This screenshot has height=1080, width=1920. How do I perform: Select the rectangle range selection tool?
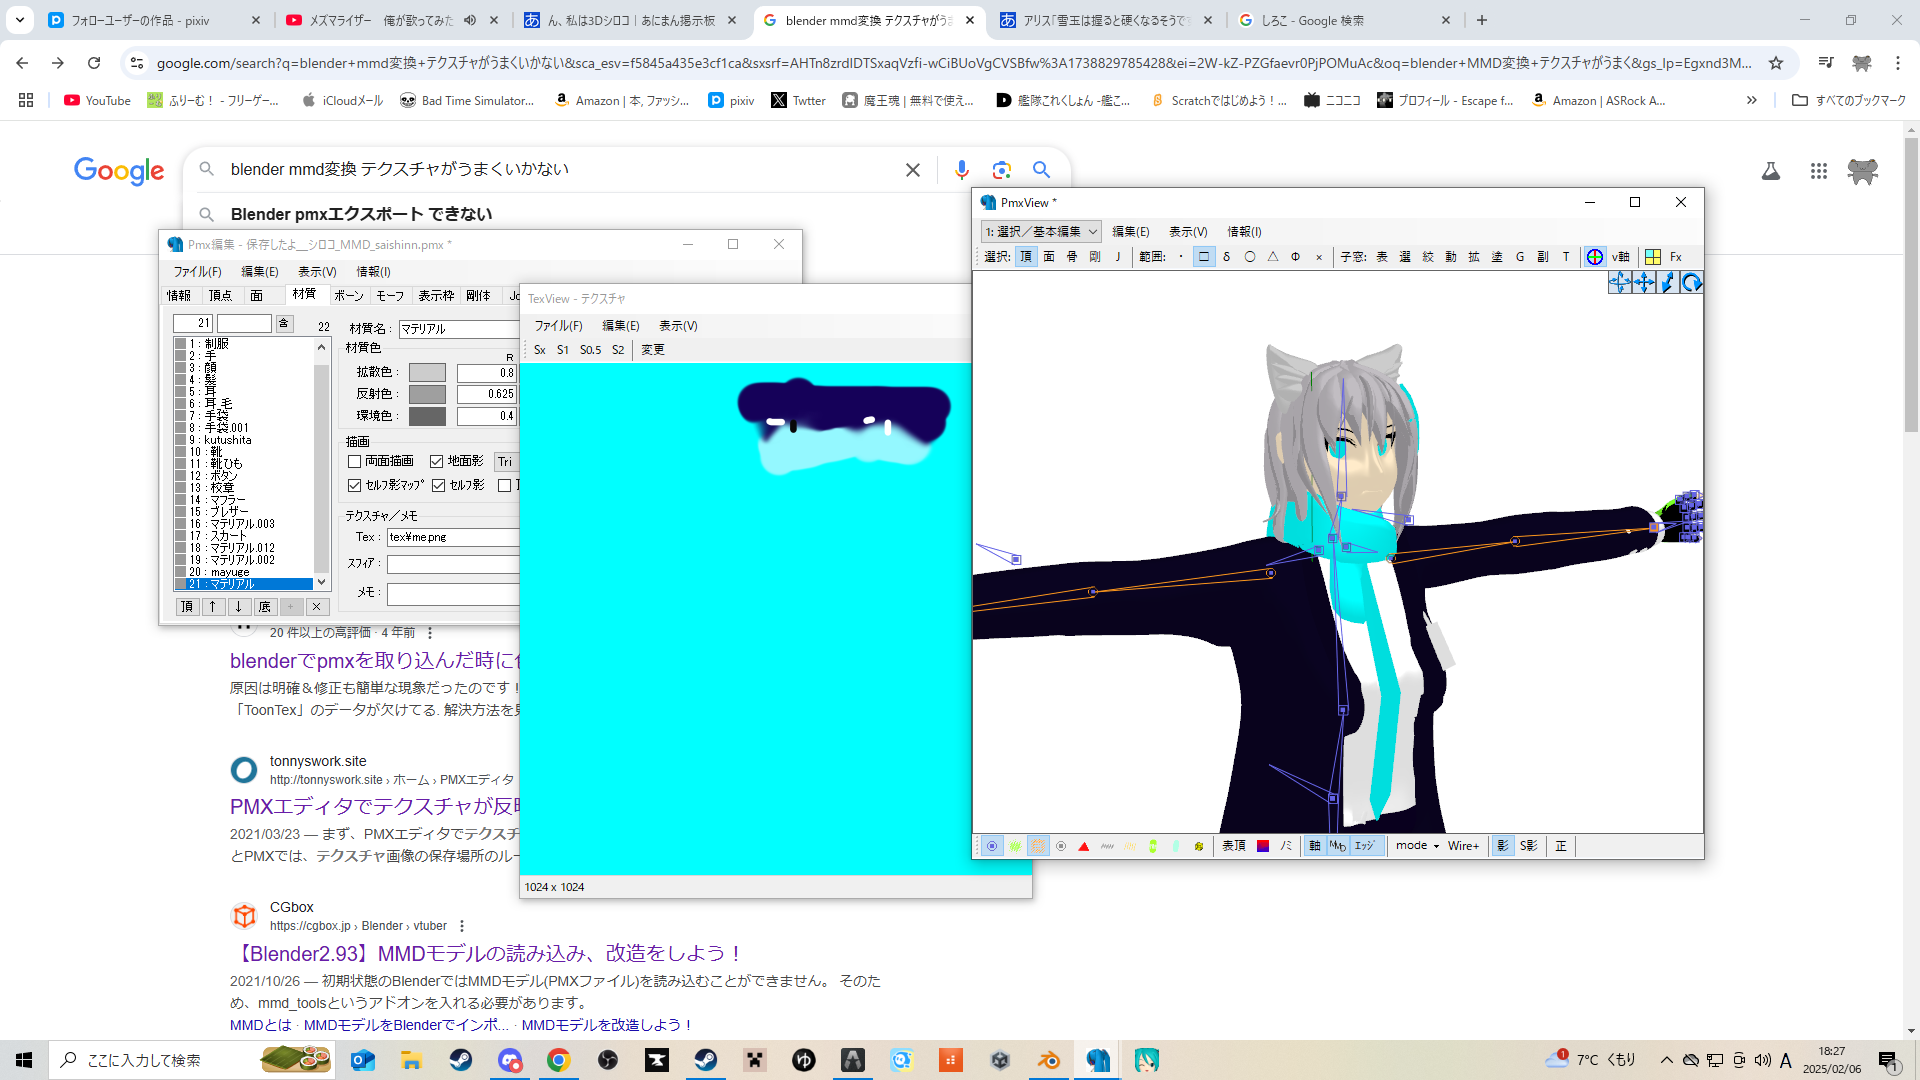[1204, 257]
